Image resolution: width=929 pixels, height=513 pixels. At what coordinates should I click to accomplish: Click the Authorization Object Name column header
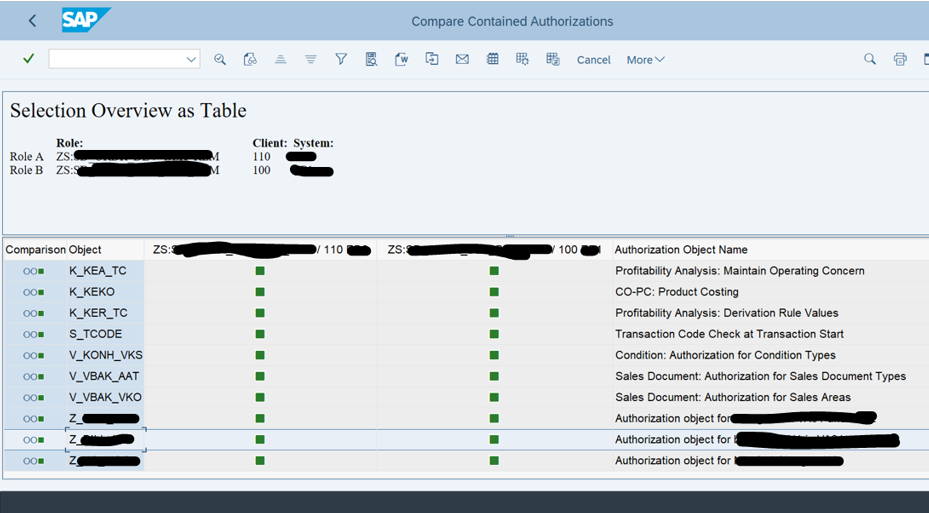pos(680,250)
